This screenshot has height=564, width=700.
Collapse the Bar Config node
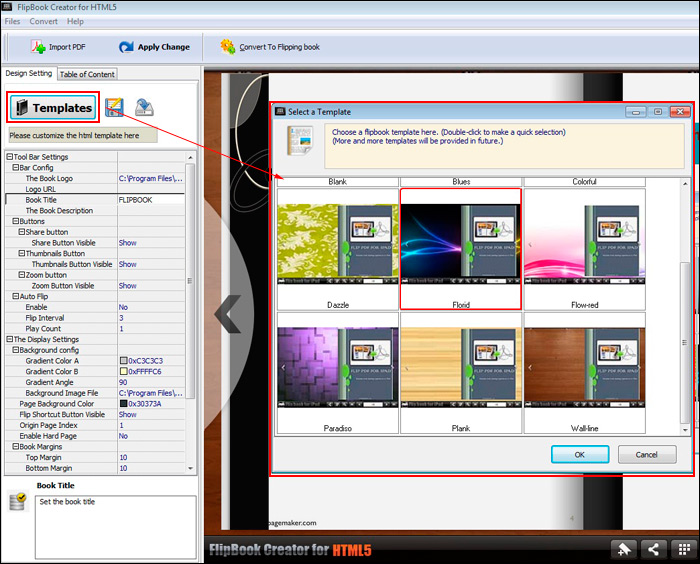[16, 167]
